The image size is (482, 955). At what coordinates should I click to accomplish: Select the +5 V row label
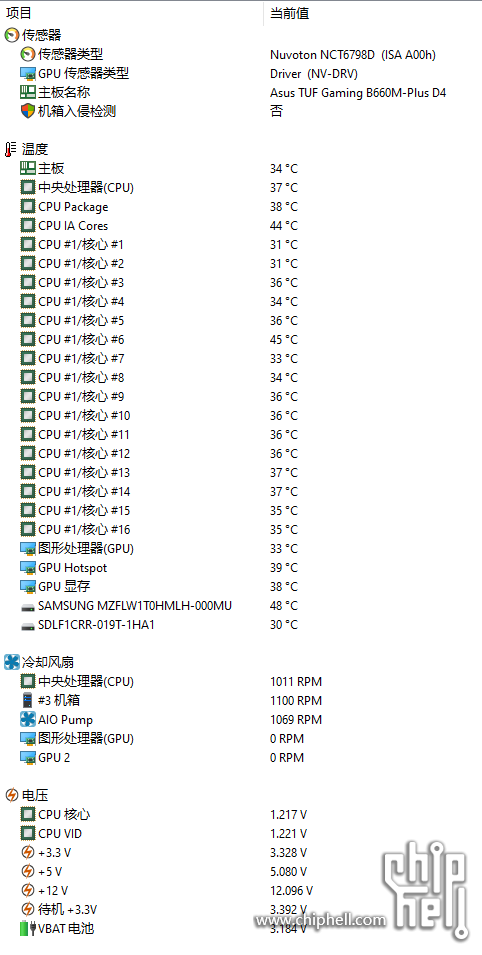click(x=50, y=872)
